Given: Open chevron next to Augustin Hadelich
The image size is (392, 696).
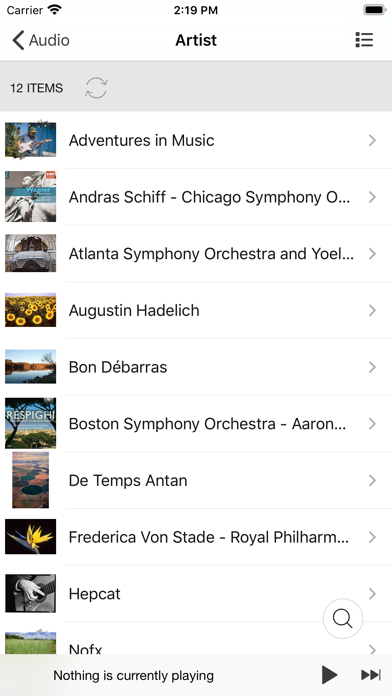Looking at the screenshot, I should point(372,310).
